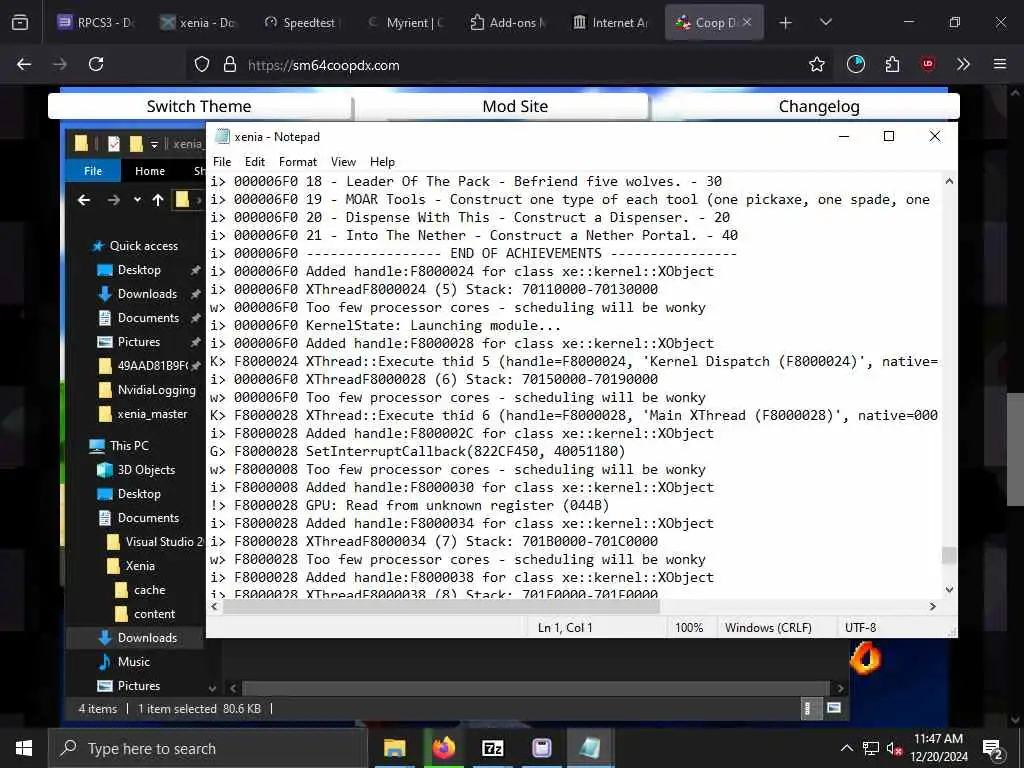Image resolution: width=1024 pixels, height=768 pixels.
Task: Switch to the Internet Archive tab
Action: click(611, 23)
